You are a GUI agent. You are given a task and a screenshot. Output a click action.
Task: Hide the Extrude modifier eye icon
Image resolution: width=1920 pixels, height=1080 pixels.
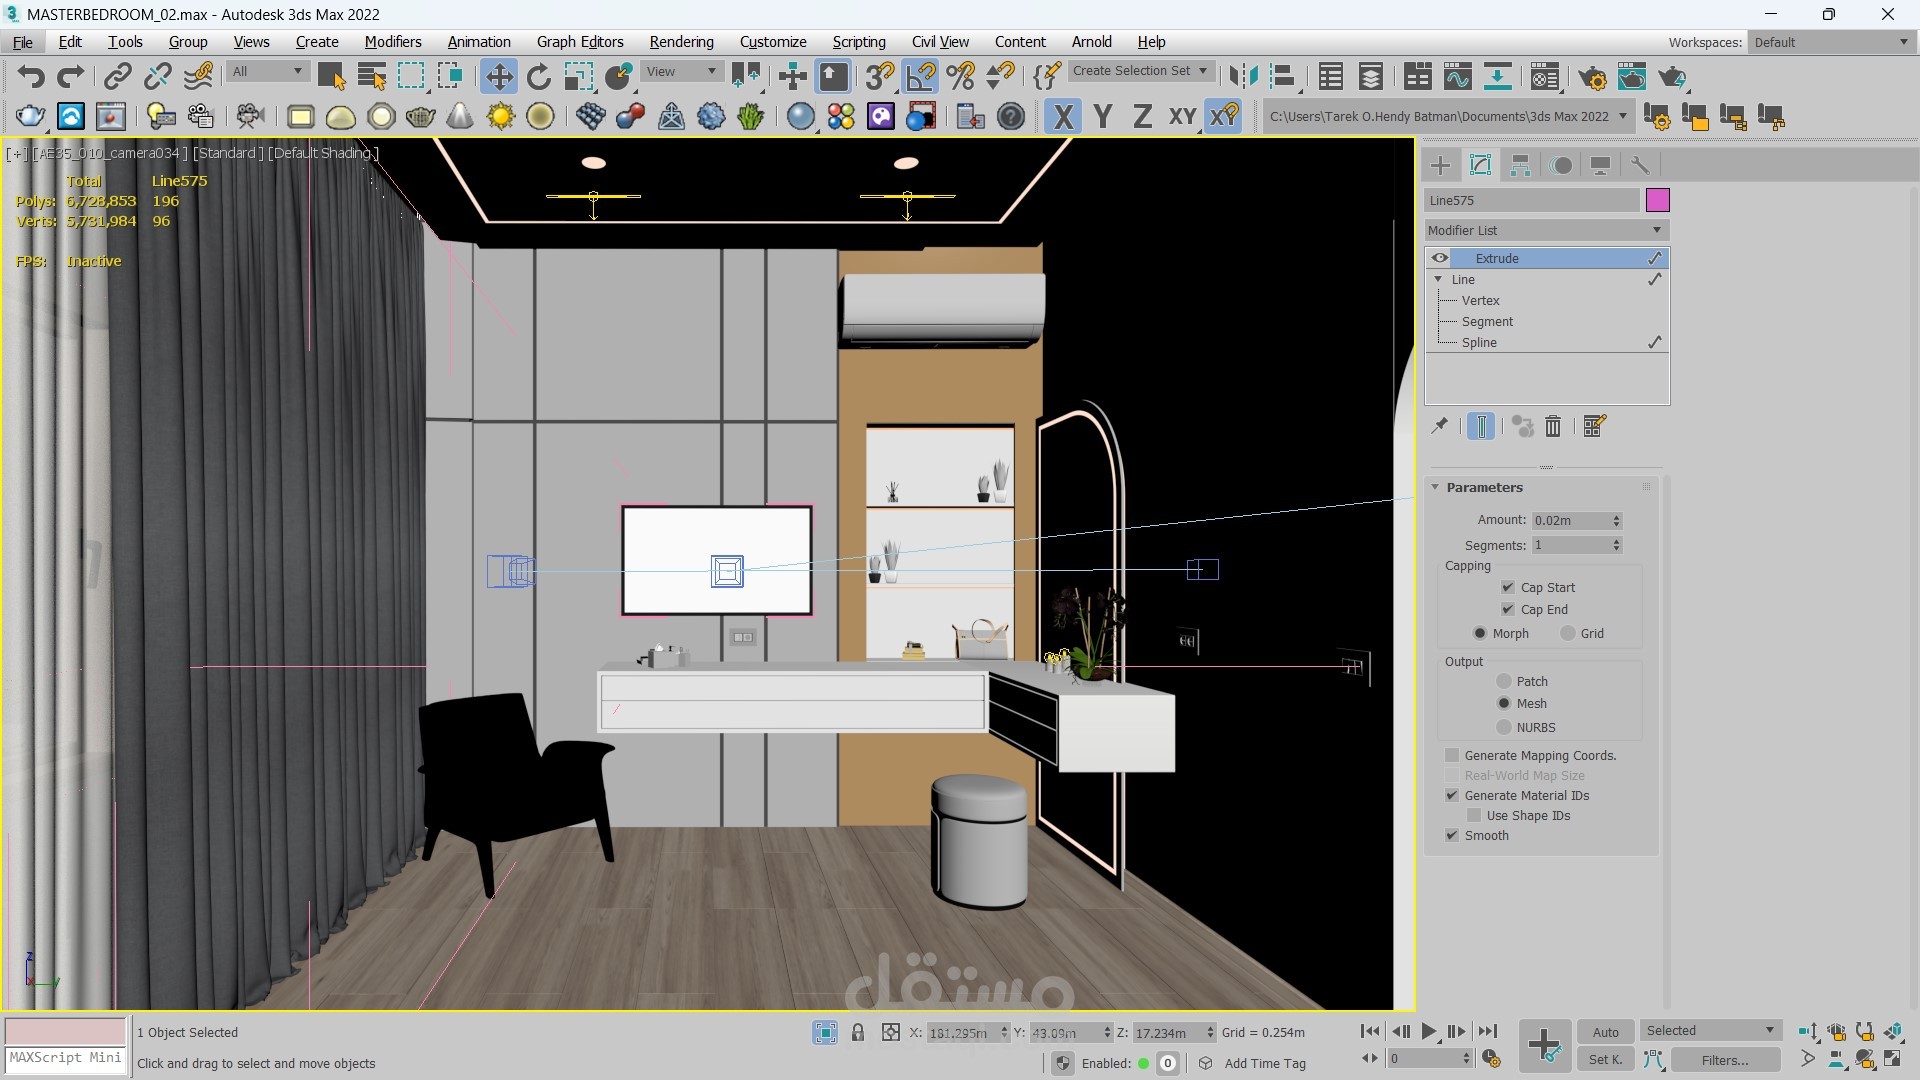click(1439, 258)
